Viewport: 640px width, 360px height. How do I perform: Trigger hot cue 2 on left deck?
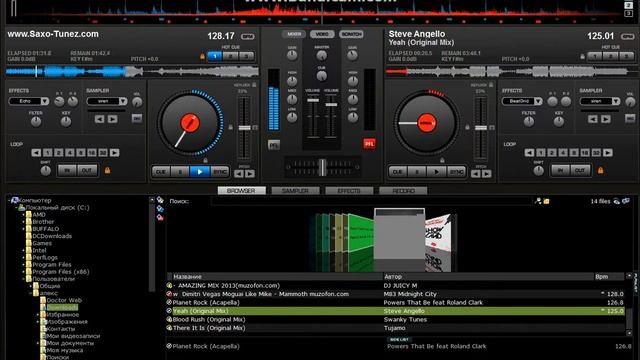pos(231,56)
